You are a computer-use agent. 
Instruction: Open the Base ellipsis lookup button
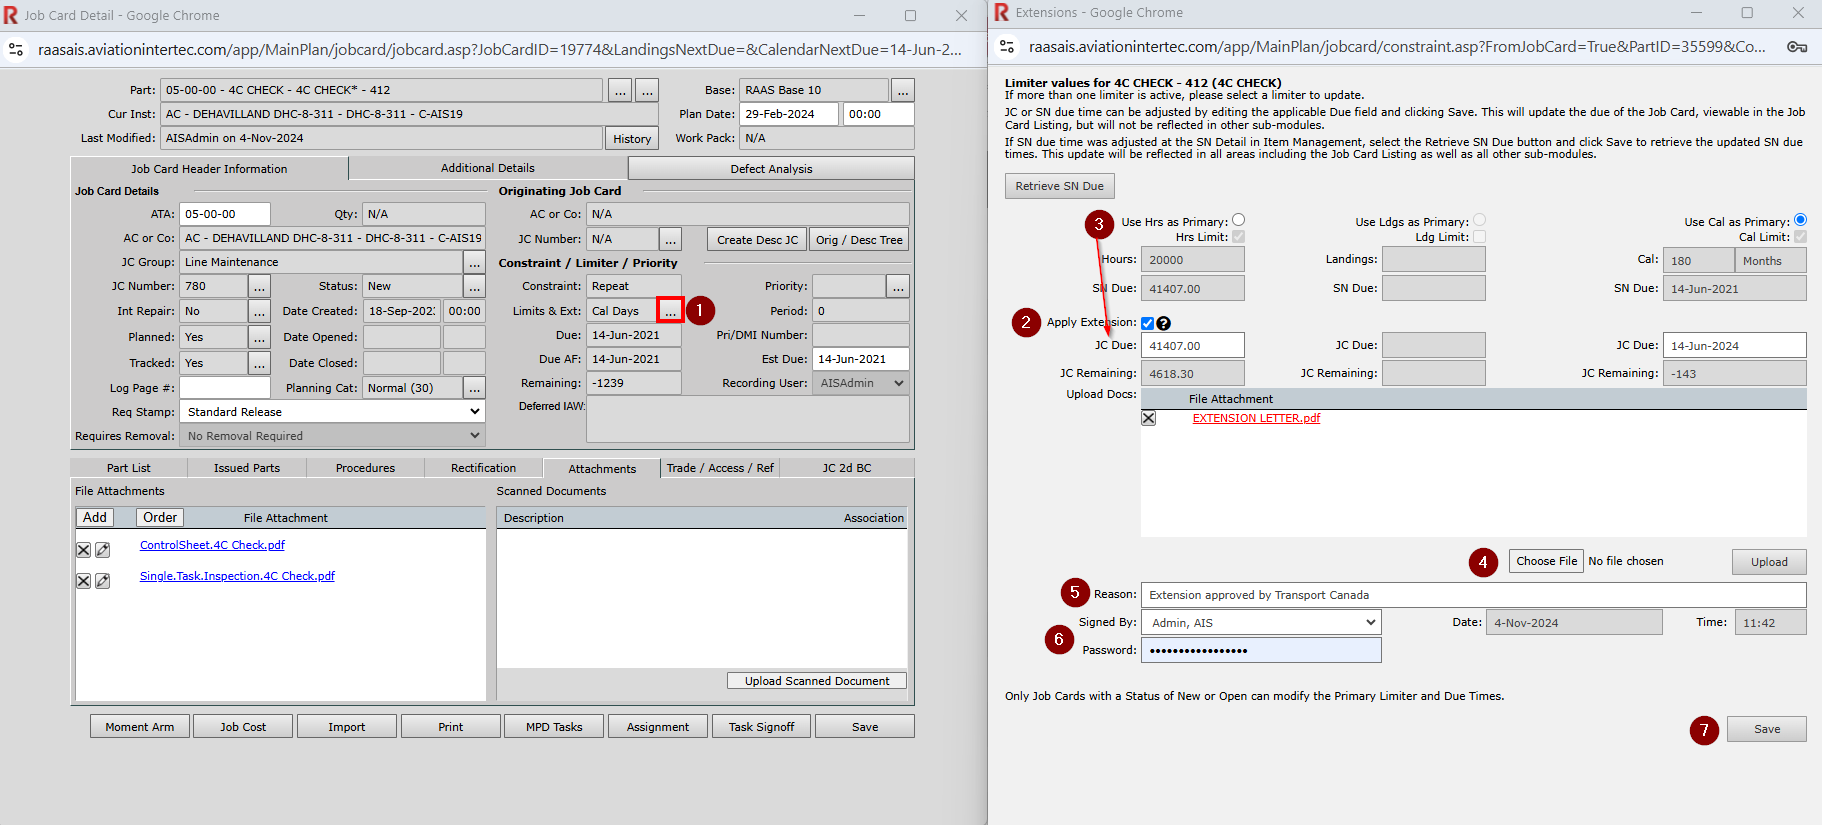point(902,90)
